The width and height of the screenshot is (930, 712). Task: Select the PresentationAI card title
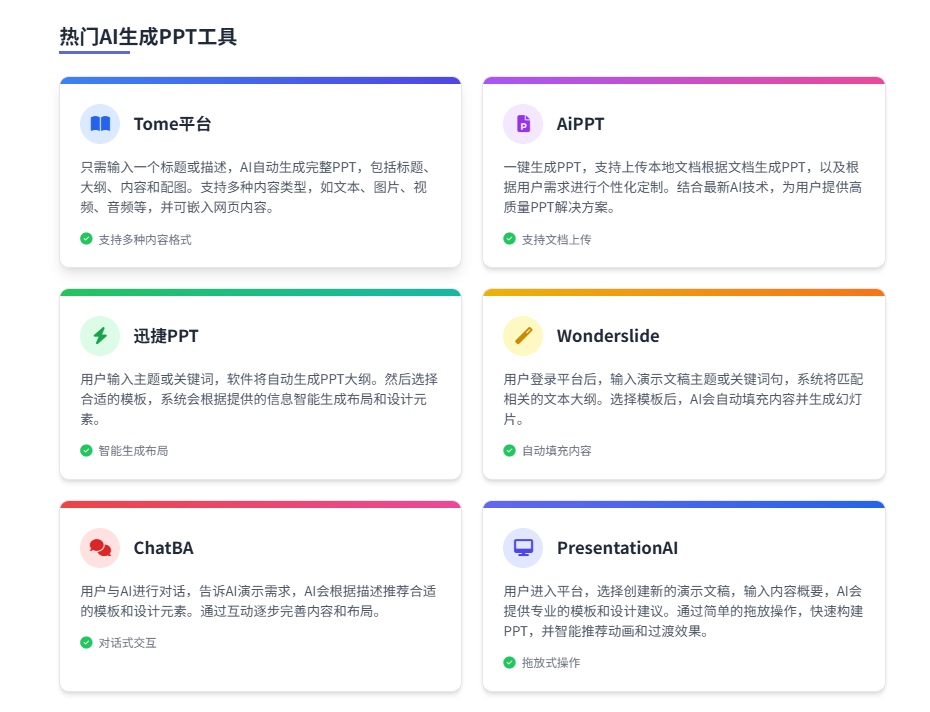[617, 548]
